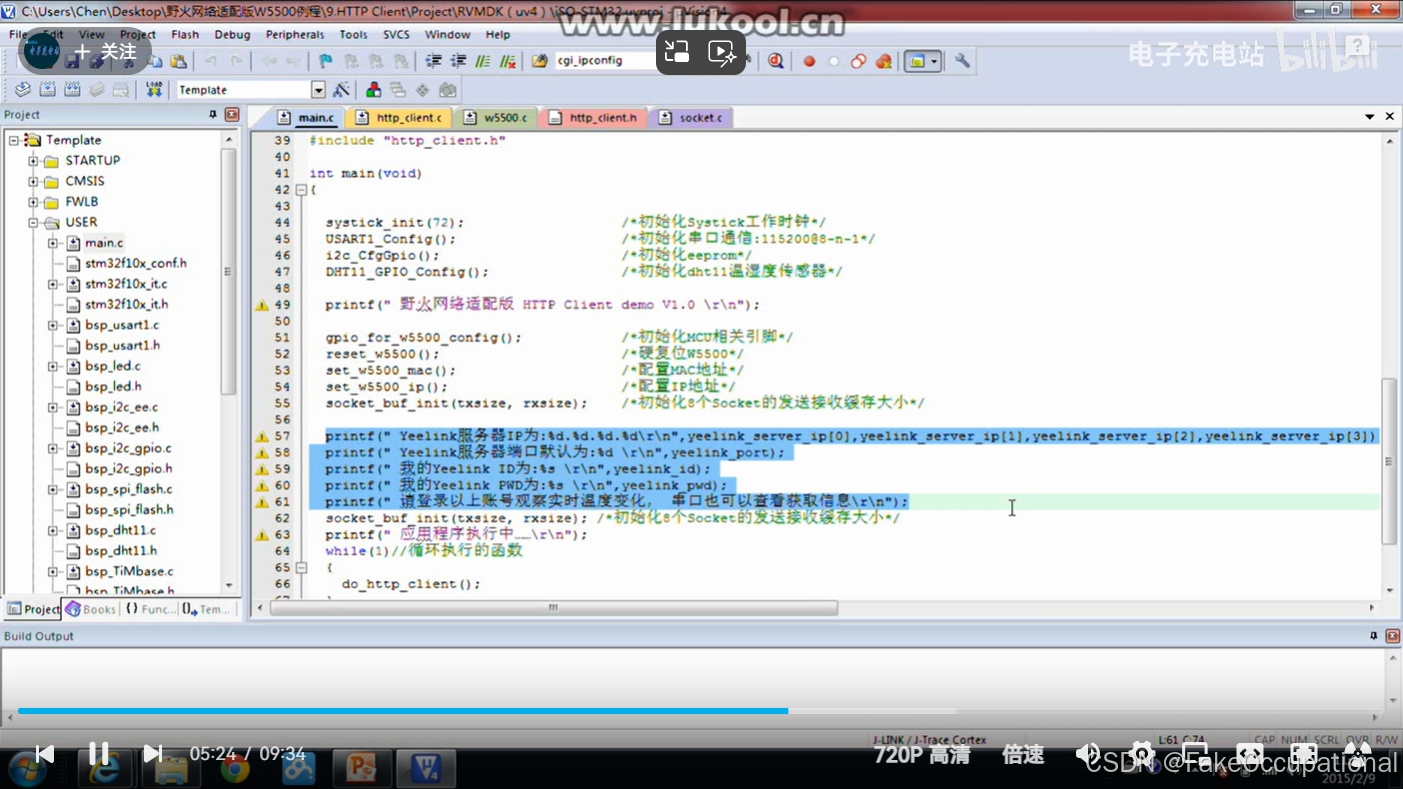
Task: Insert a bookmark with the flag icon
Action: pos(325,61)
